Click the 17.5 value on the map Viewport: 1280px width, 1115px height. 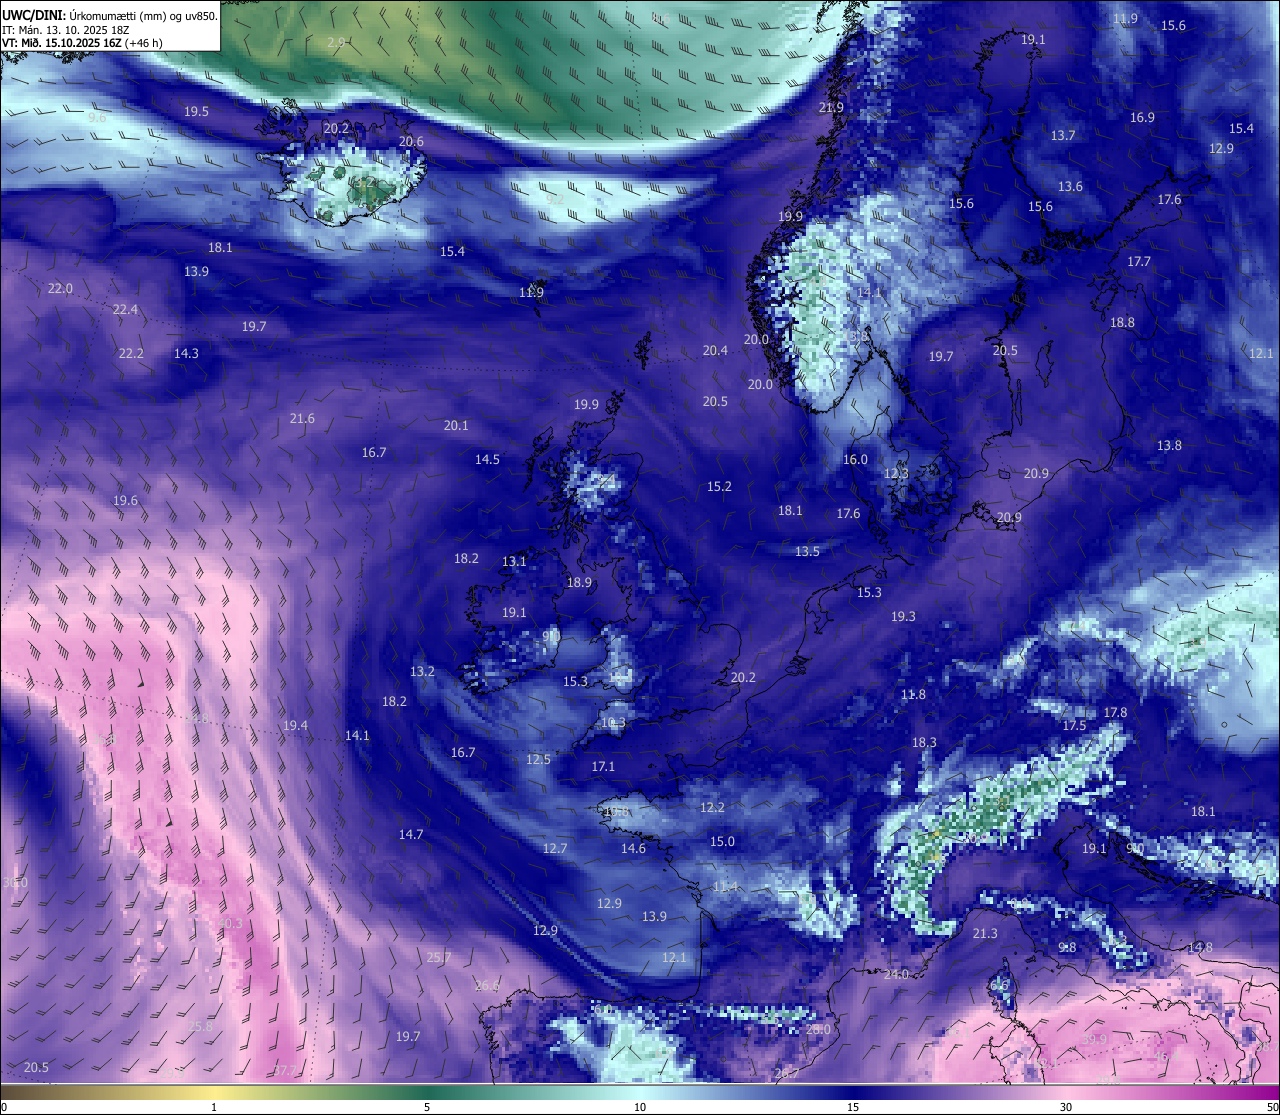coord(1074,726)
